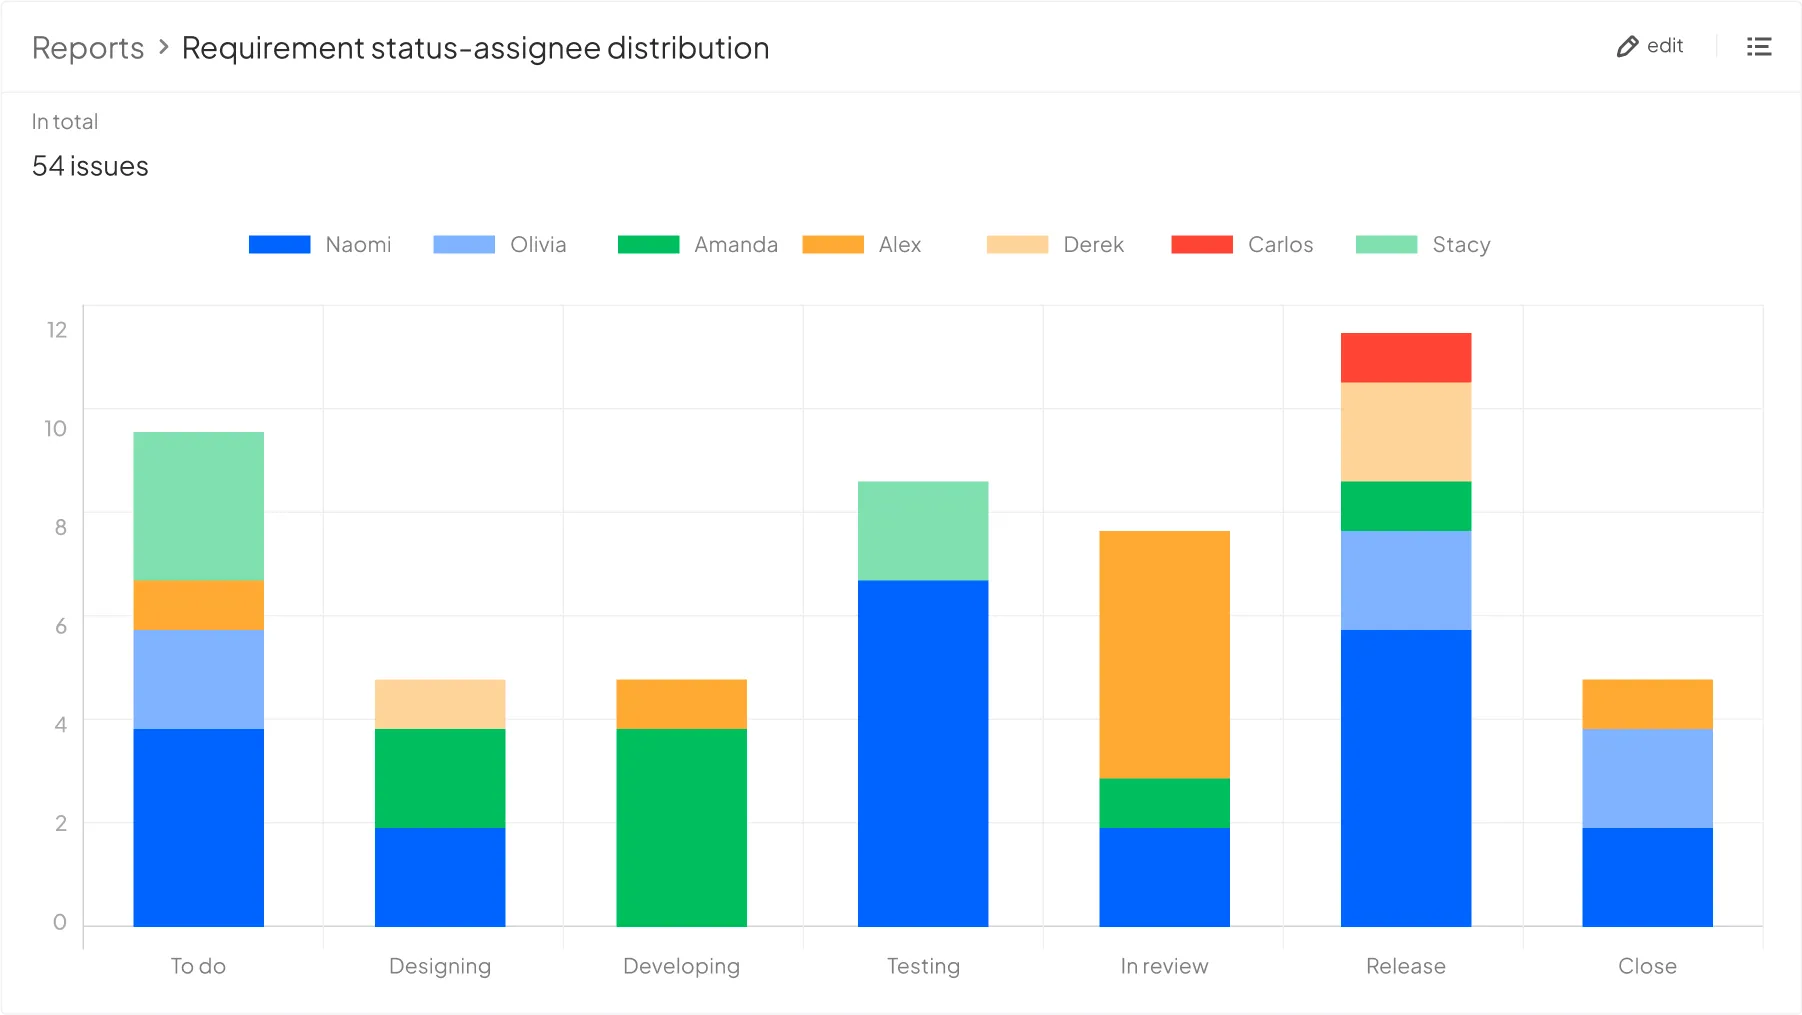The image size is (1802, 1015).
Task: Click Carlos red legend swatch
Action: coord(1201,245)
